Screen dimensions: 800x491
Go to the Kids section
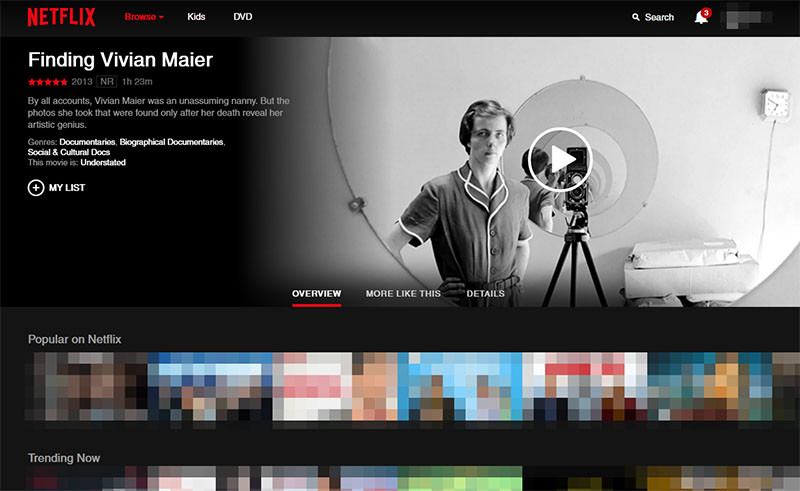click(x=196, y=17)
